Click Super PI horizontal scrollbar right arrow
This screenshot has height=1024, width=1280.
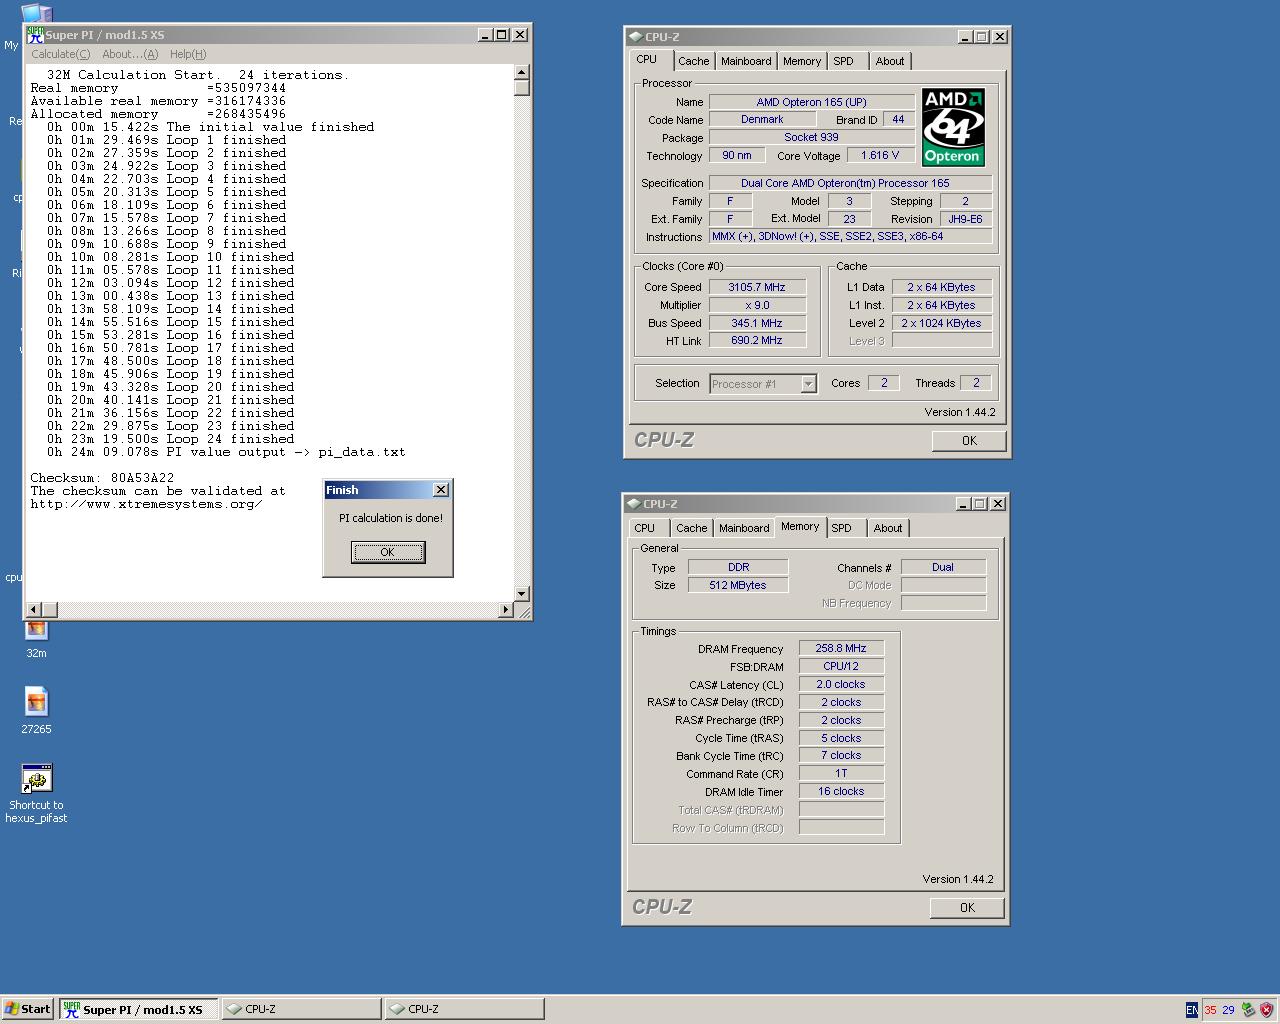505,609
